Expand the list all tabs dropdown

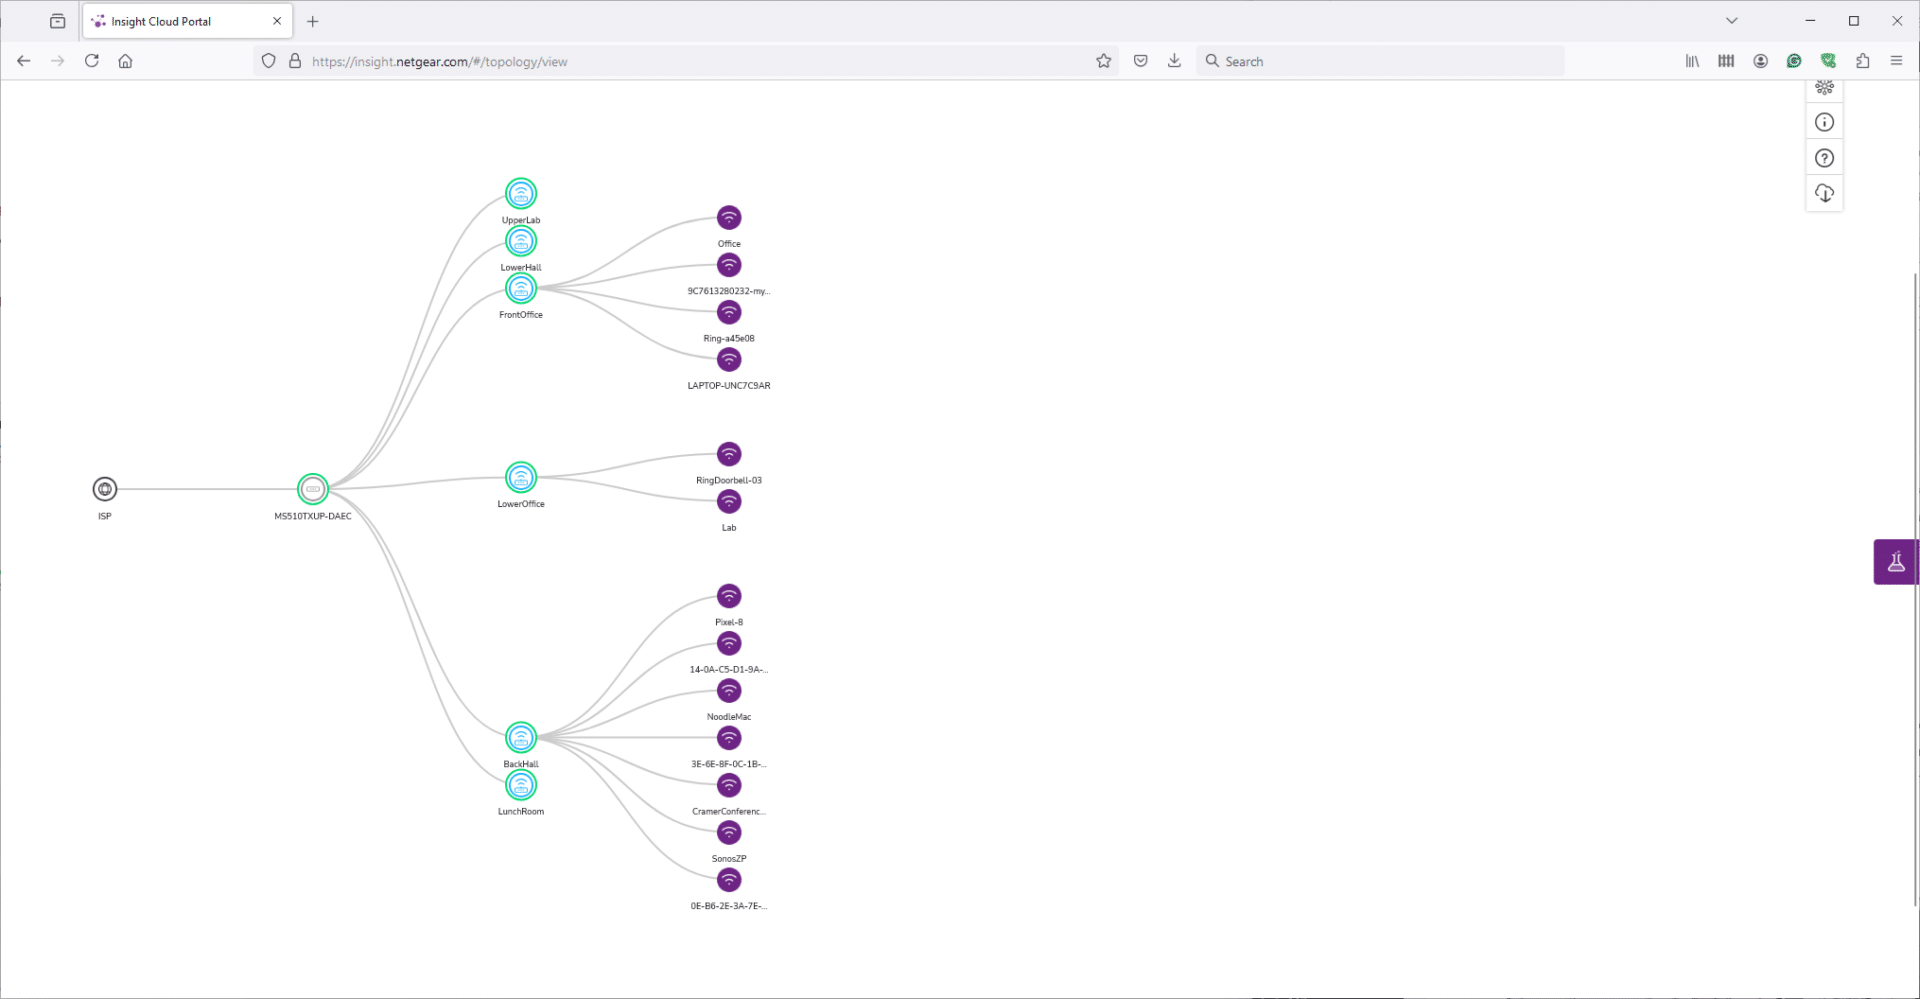point(1732,21)
